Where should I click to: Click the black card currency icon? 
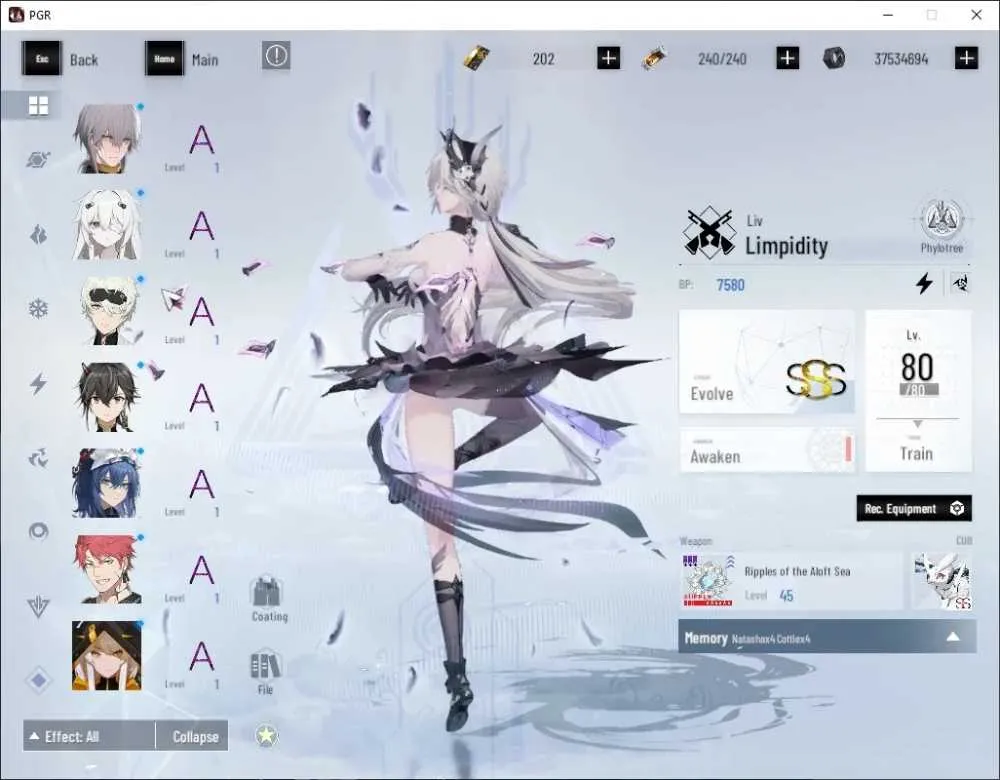[476, 58]
